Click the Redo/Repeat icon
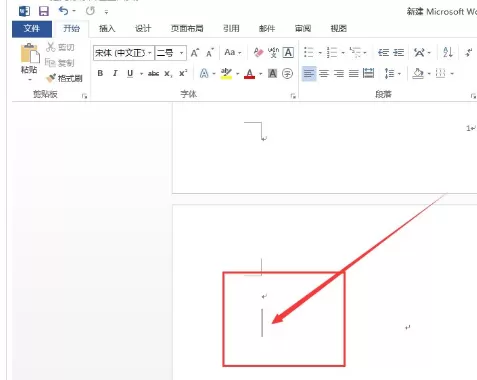This screenshot has height=380, width=477. (x=90, y=11)
